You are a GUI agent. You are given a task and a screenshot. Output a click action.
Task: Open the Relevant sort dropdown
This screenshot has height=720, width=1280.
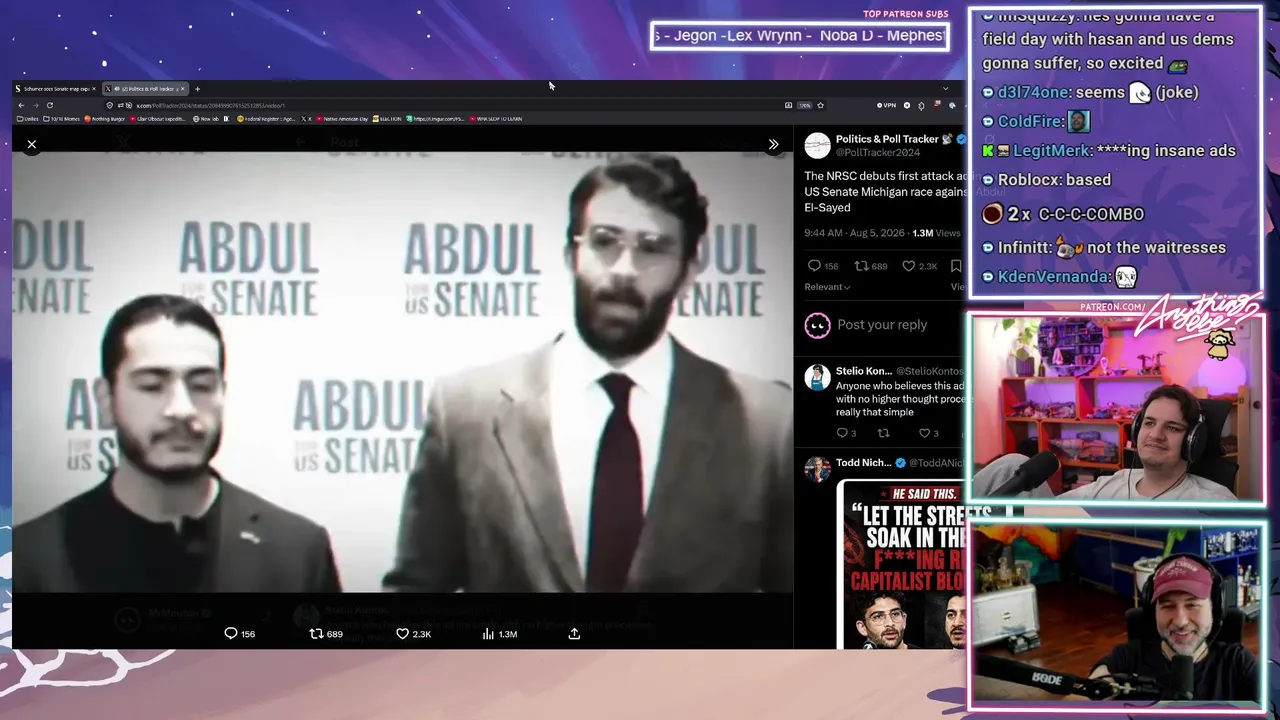tap(827, 287)
